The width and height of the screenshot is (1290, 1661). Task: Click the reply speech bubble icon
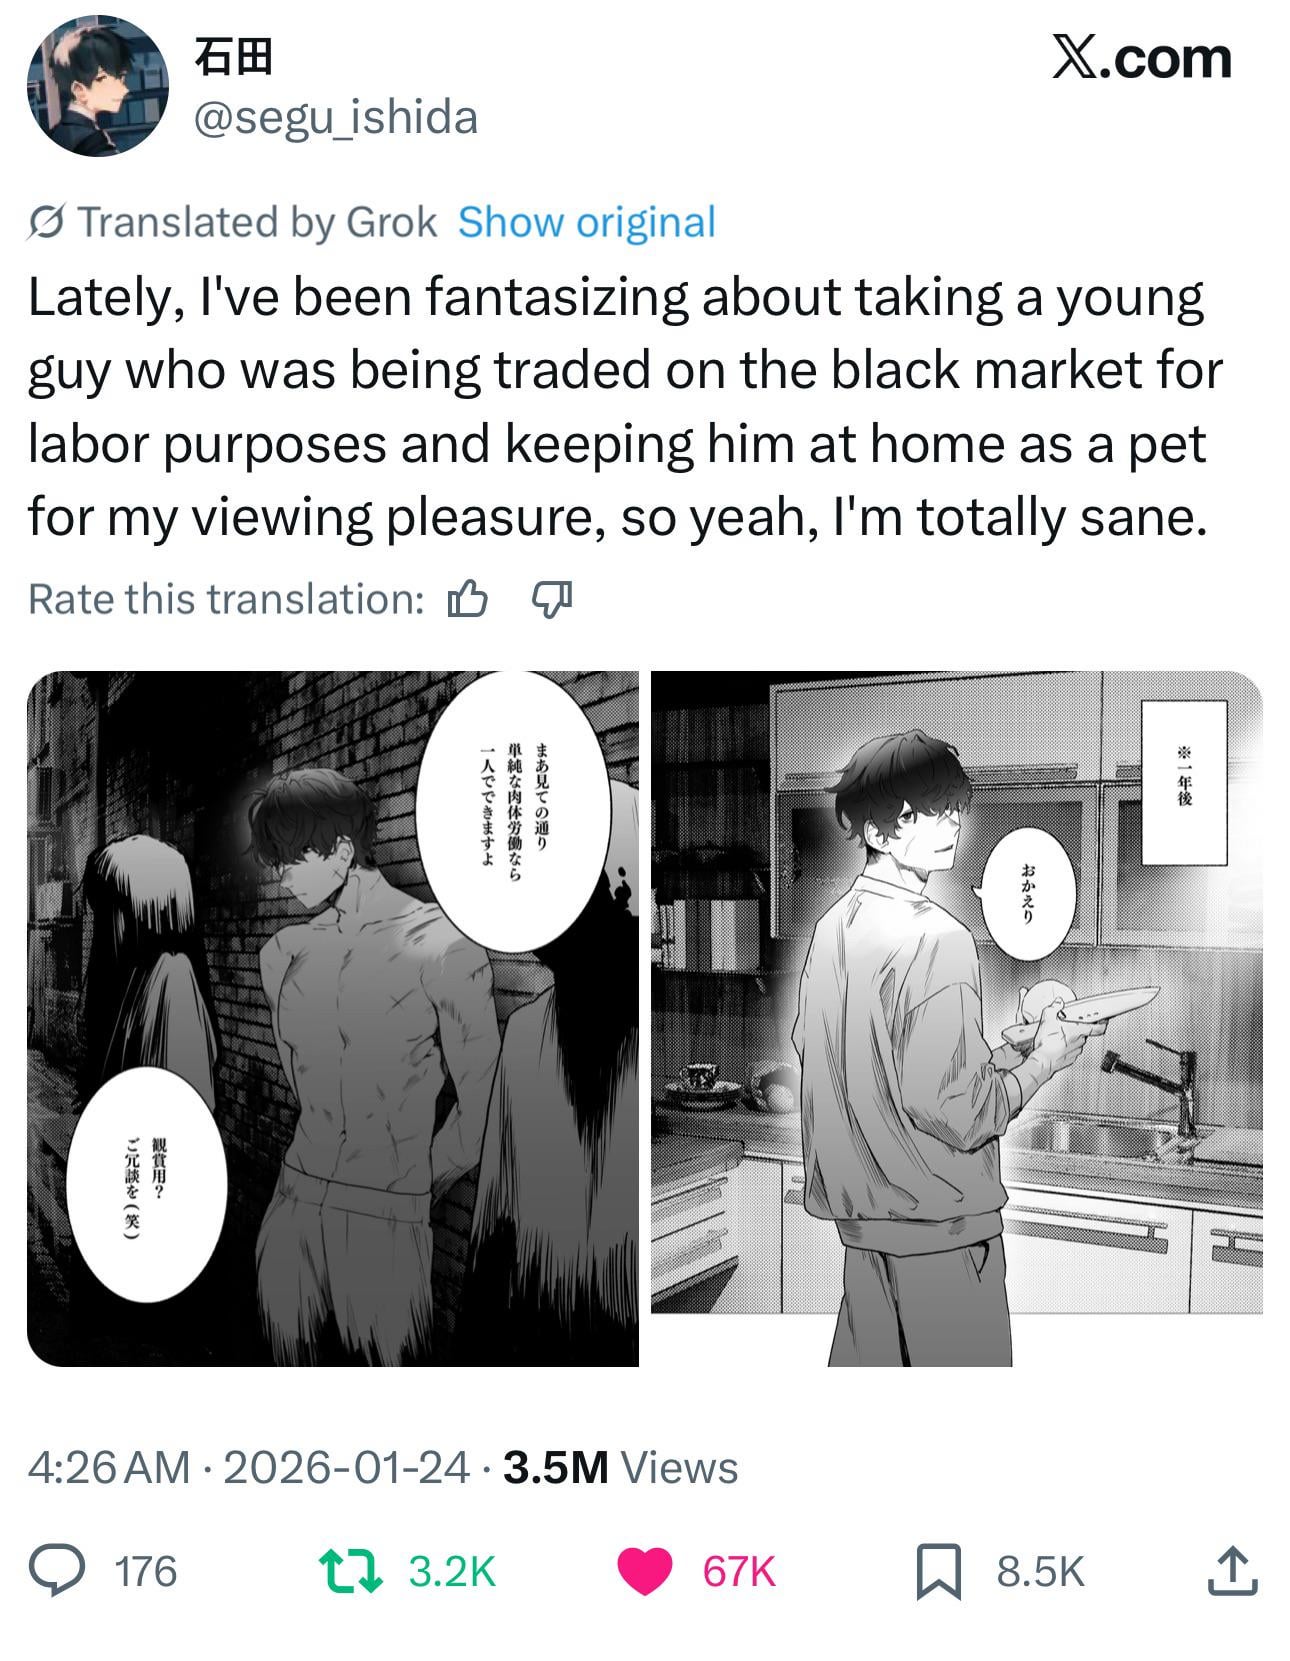58,1570
